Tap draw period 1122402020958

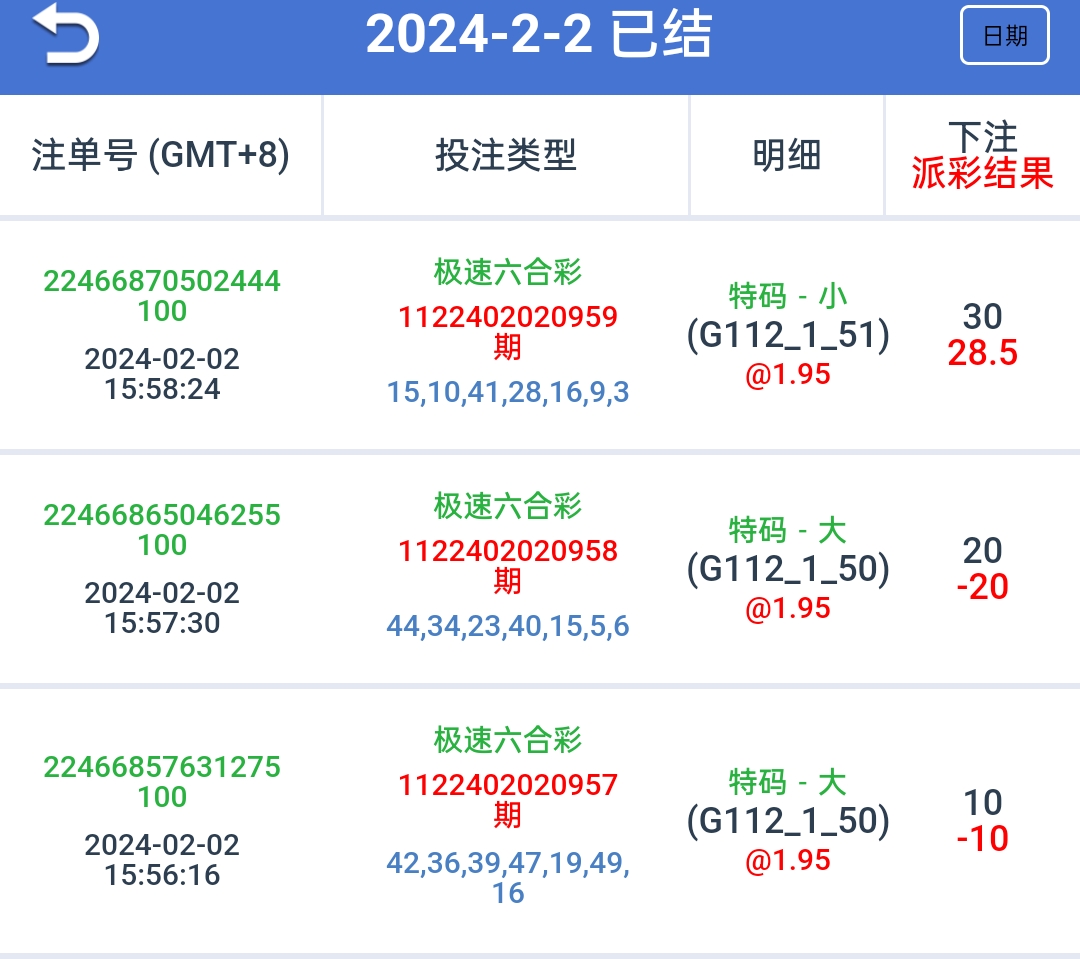tap(508, 552)
